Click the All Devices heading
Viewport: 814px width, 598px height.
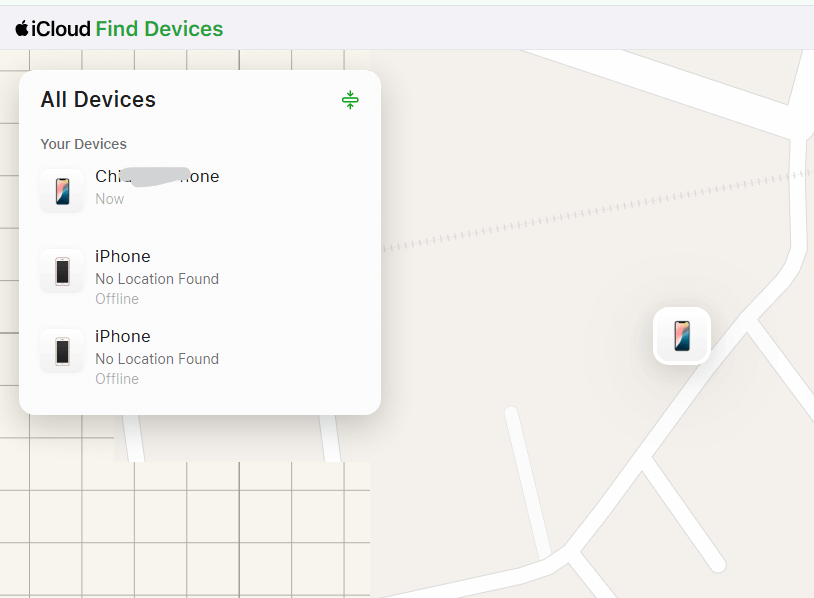coord(98,100)
